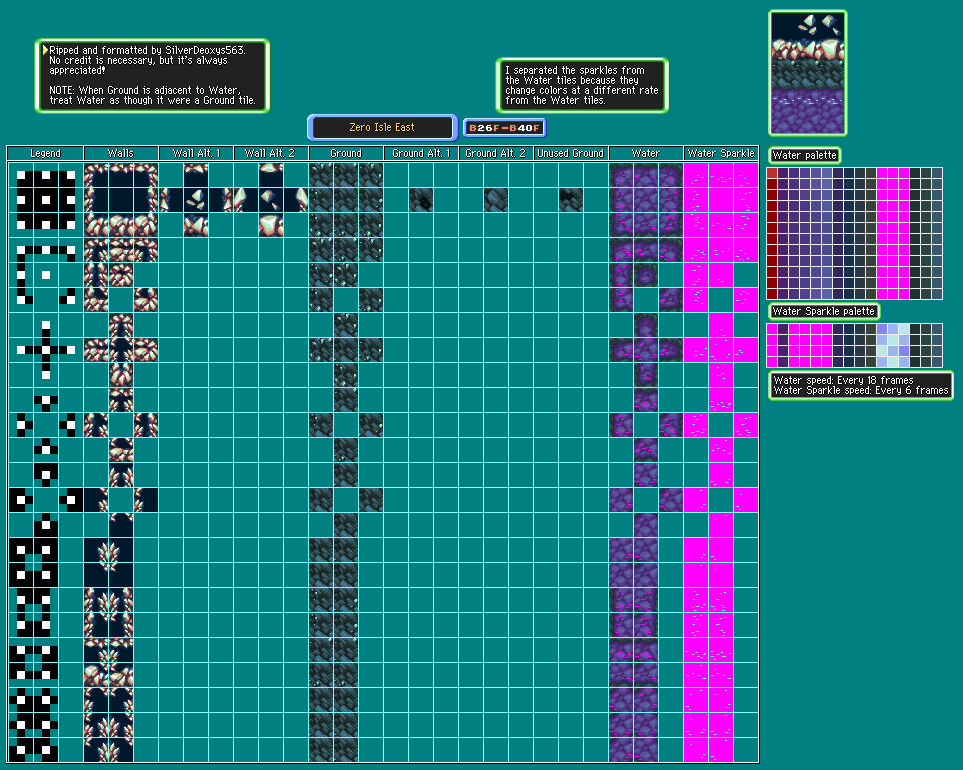Click the "Ground Alt. 2" column header
The height and width of the screenshot is (770, 963).
(x=496, y=153)
